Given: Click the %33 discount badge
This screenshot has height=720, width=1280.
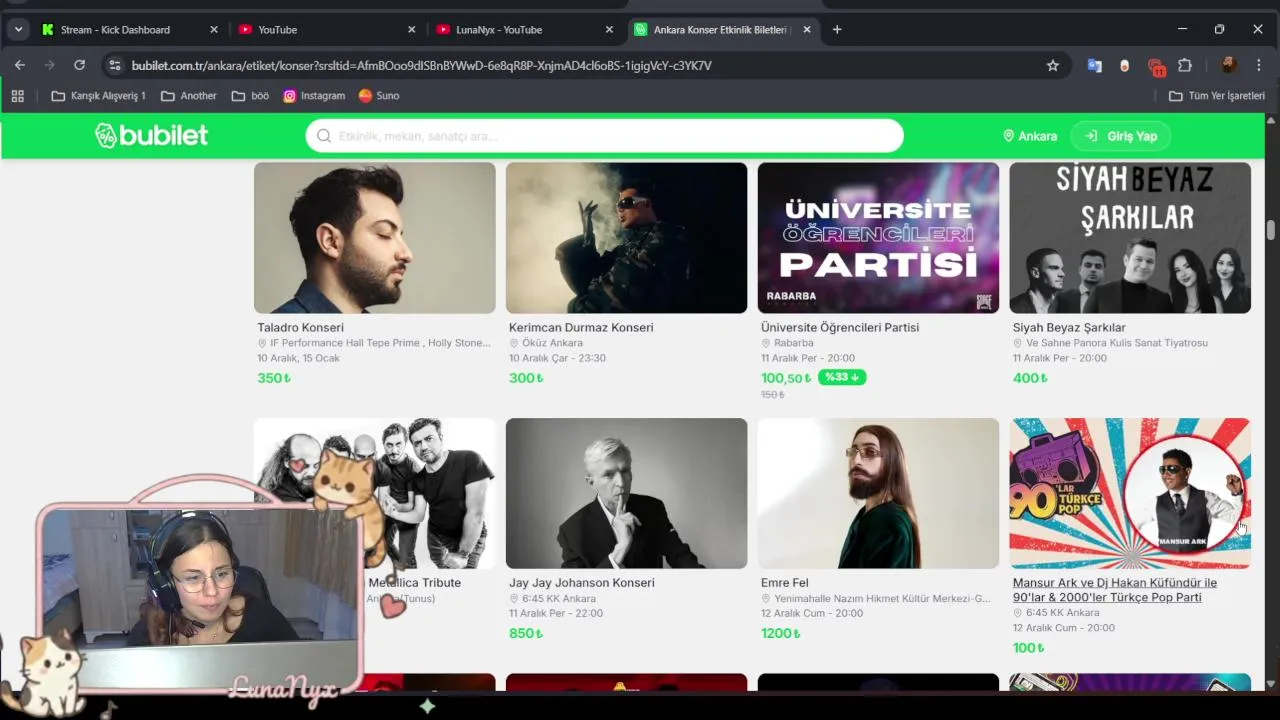Looking at the screenshot, I should click(842, 377).
